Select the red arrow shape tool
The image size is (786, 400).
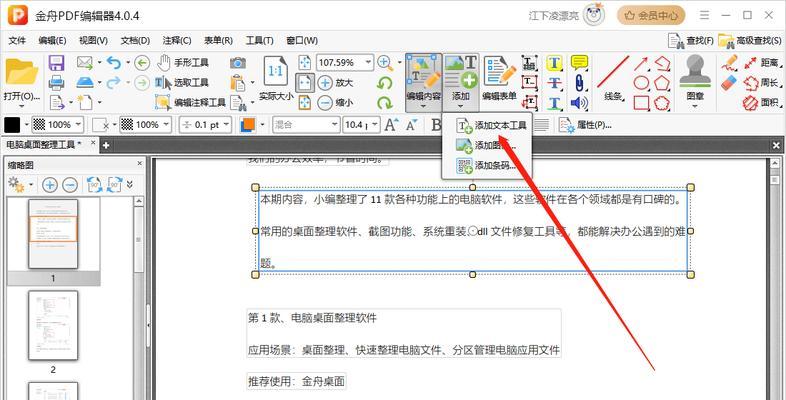tap(641, 63)
